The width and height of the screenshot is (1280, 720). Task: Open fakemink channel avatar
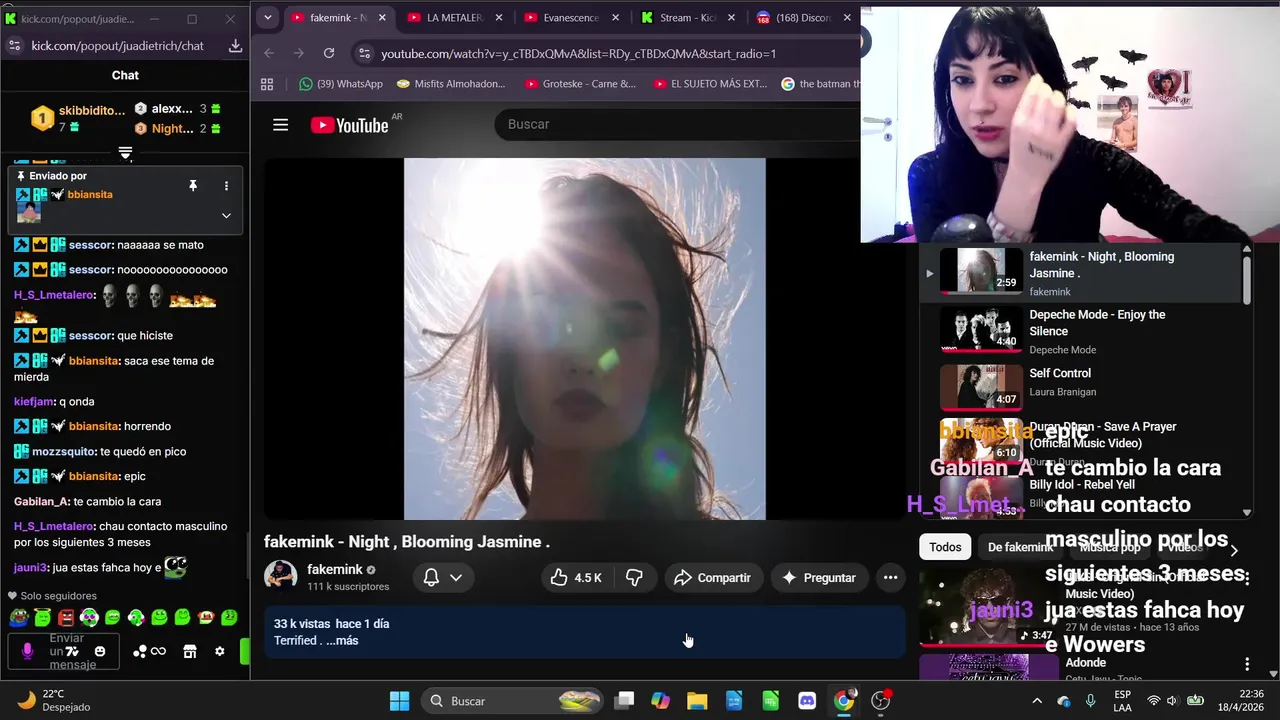280,577
